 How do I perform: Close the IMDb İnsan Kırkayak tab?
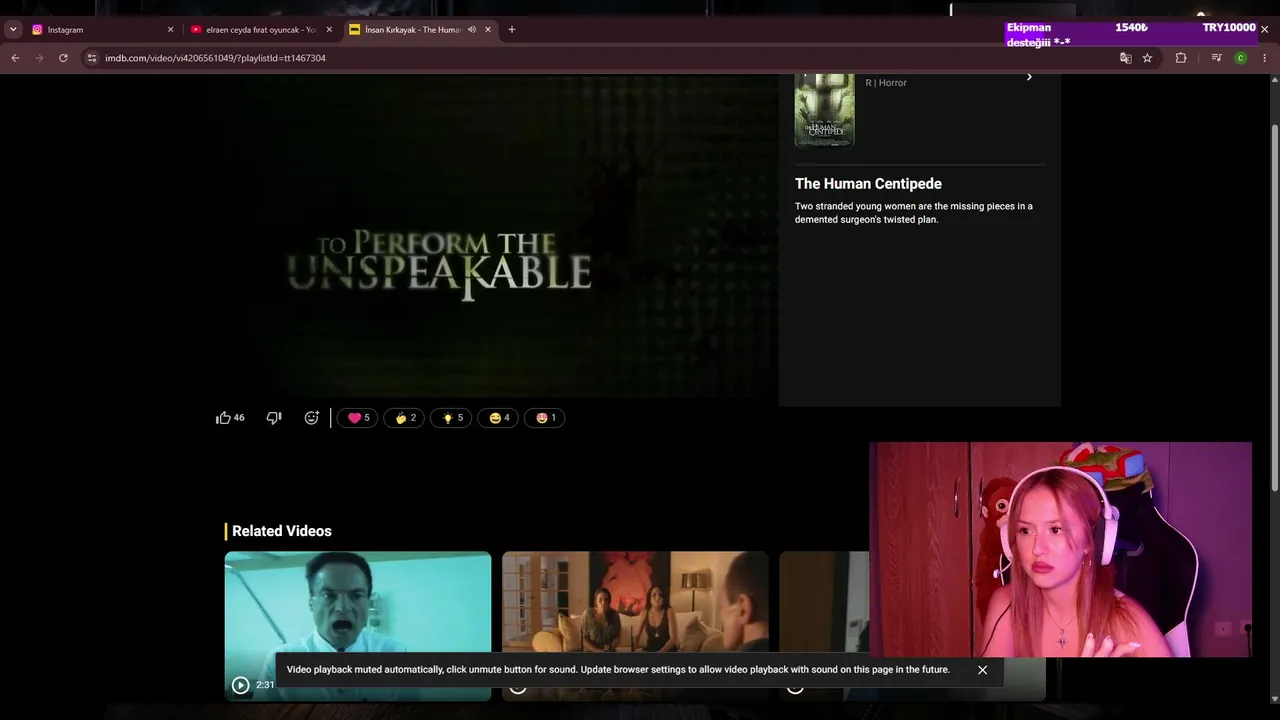click(x=488, y=30)
